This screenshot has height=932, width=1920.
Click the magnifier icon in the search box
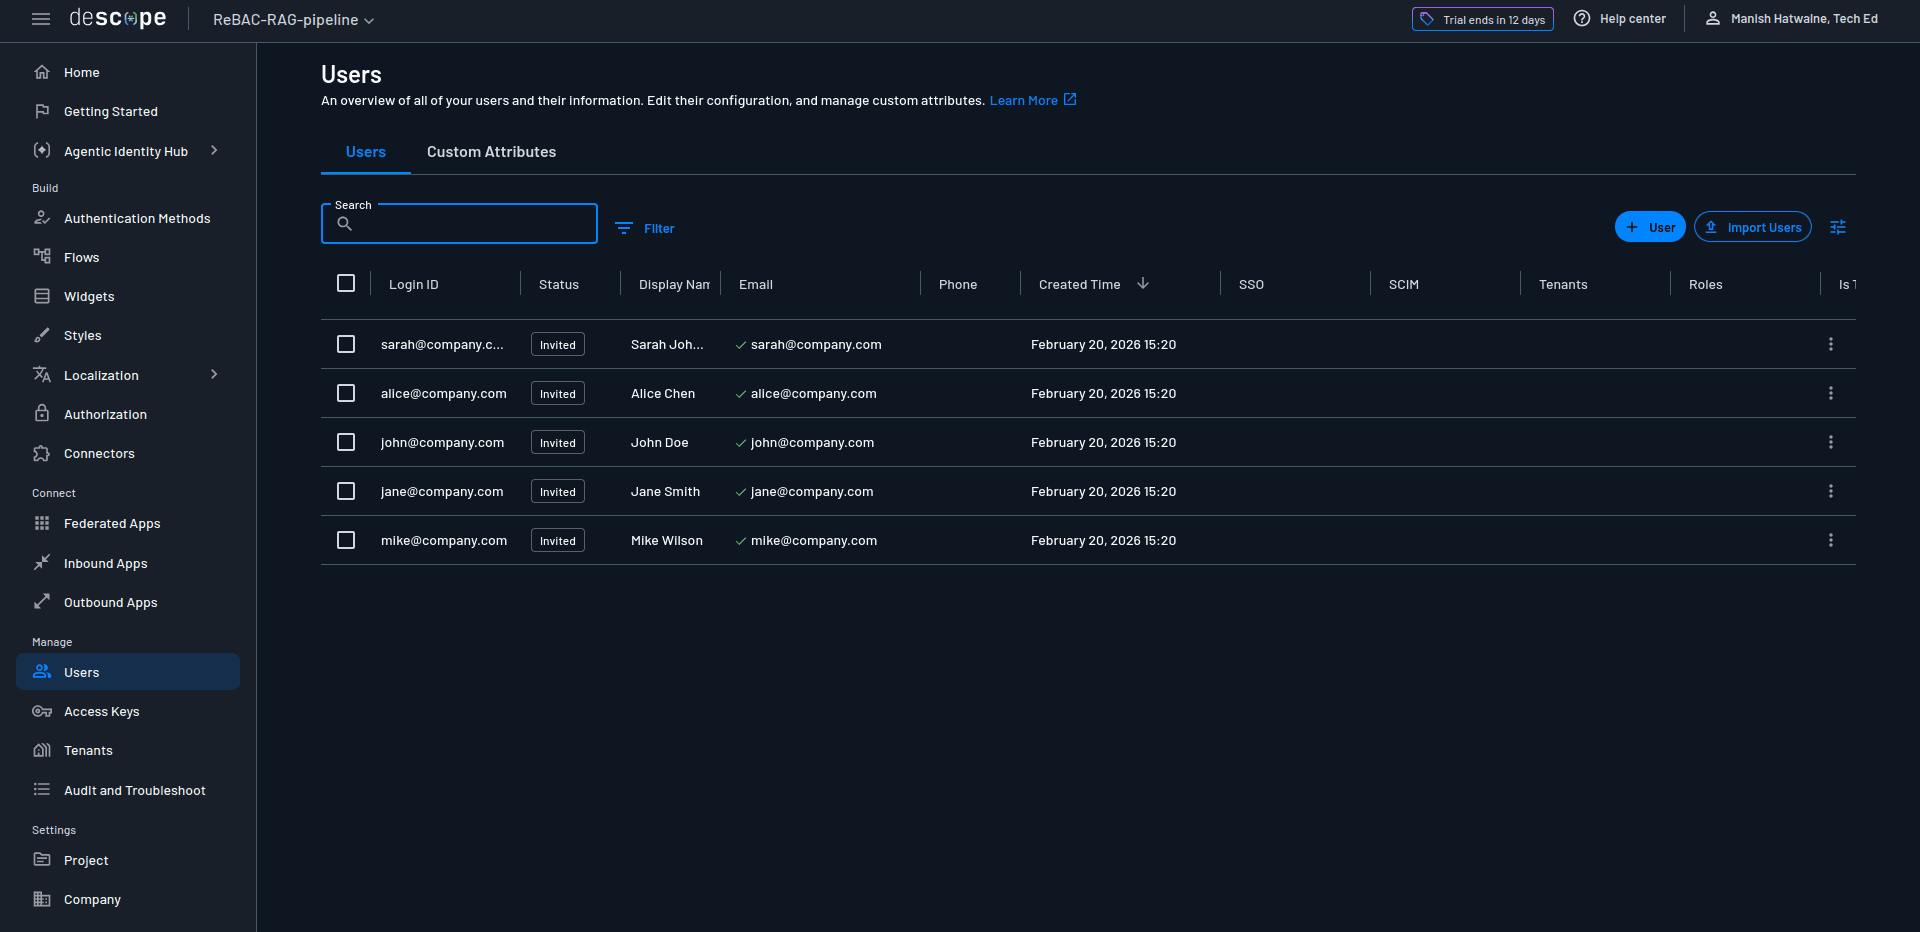click(x=346, y=224)
